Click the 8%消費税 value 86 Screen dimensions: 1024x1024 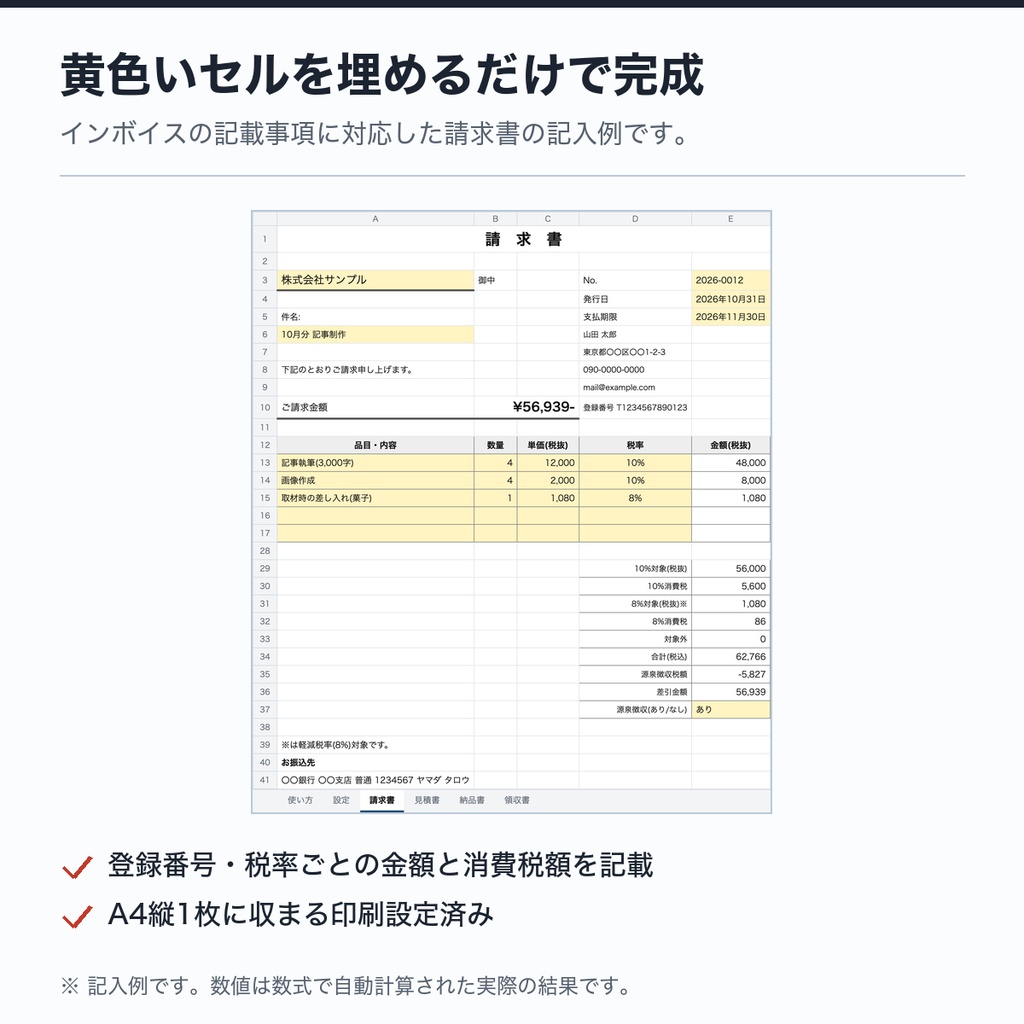pyautogui.click(x=731, y=622)
